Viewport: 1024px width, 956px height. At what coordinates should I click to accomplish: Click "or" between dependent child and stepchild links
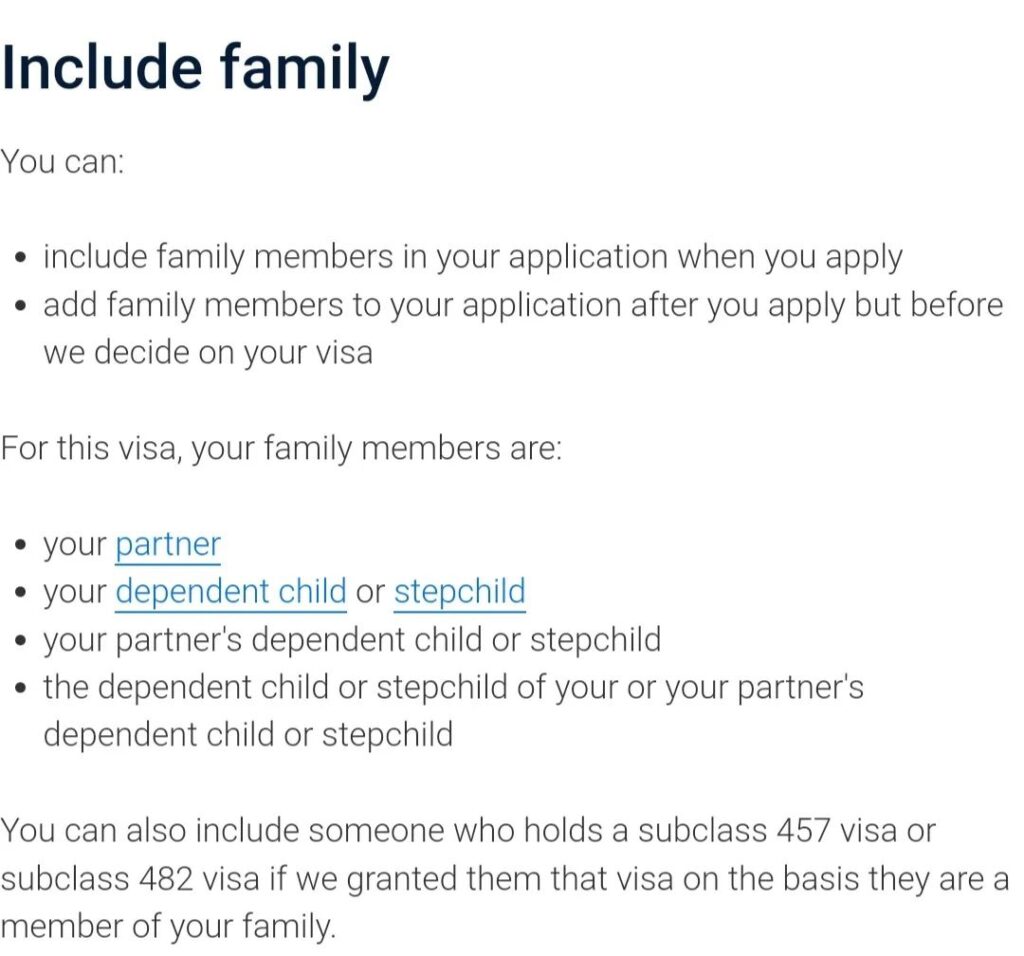(370, 592)
